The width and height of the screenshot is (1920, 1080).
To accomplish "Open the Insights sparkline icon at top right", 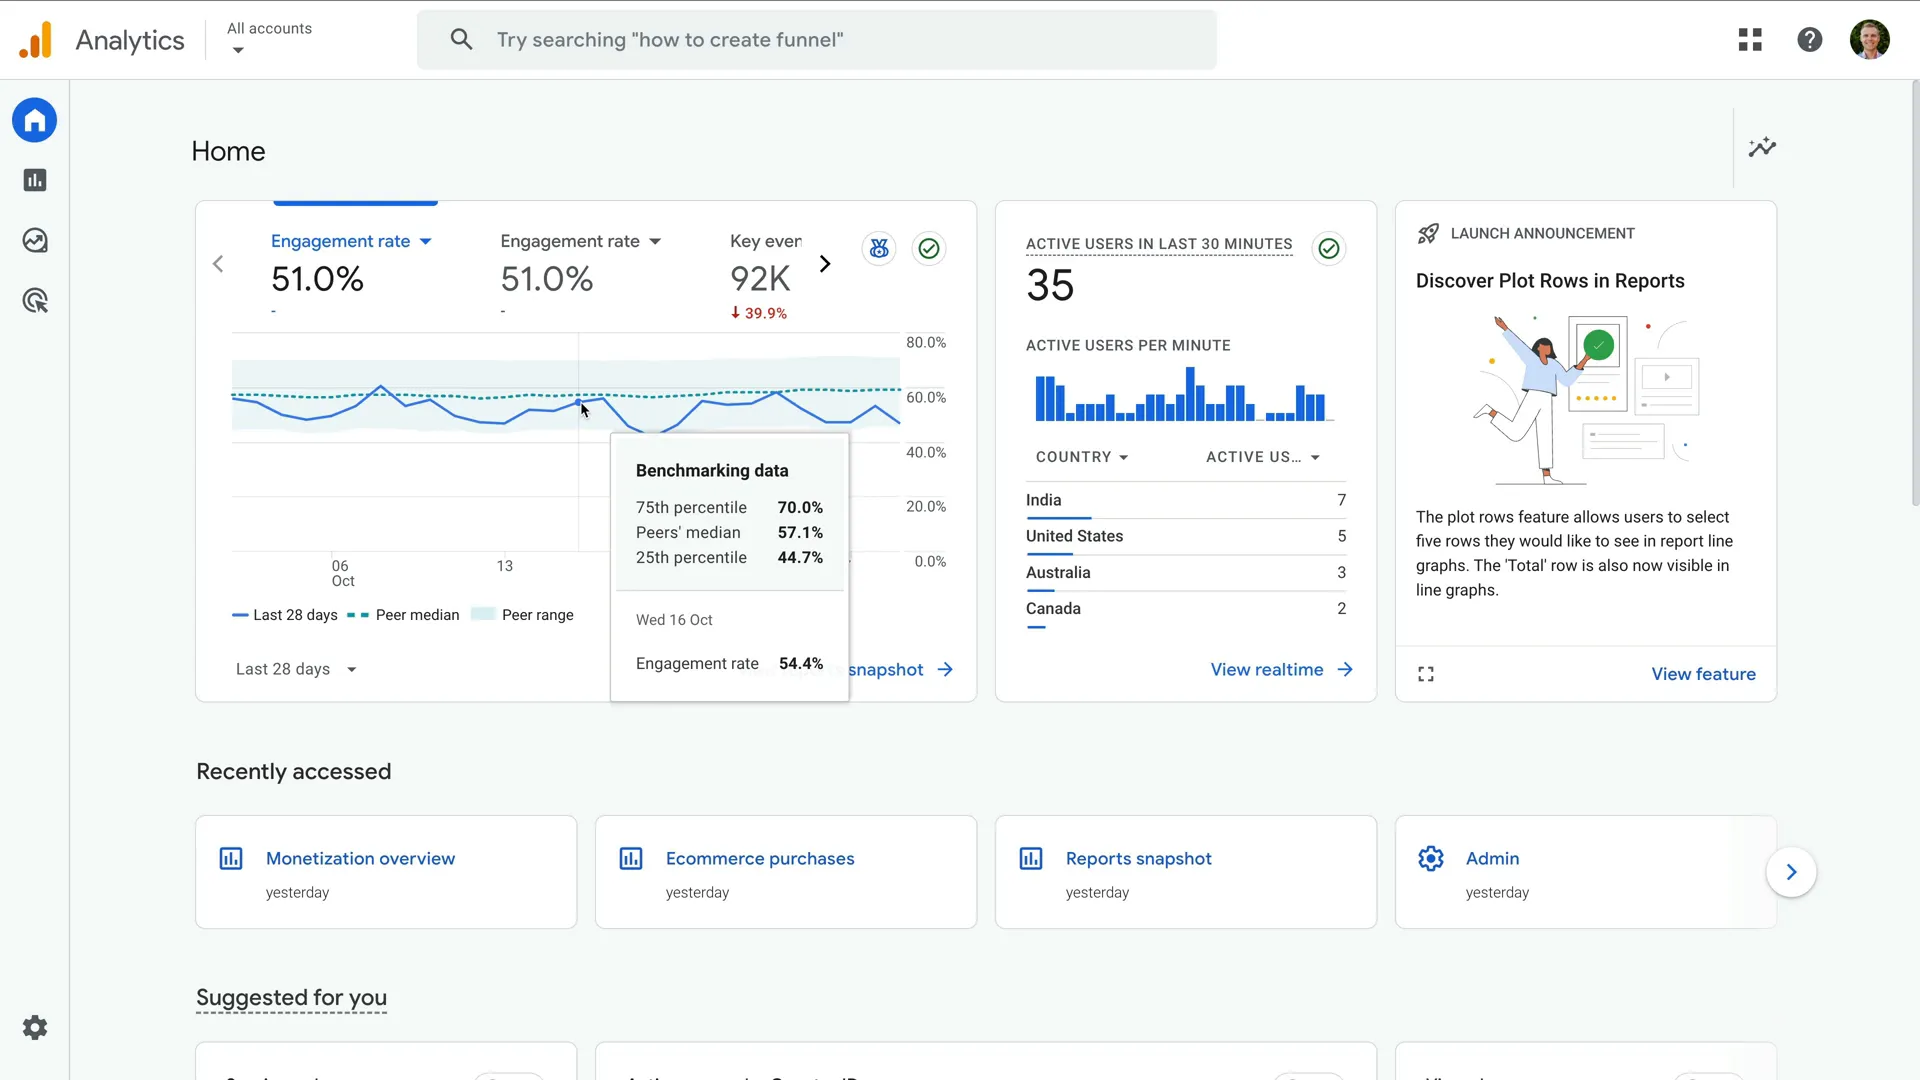I will (x=1762, y=147).
